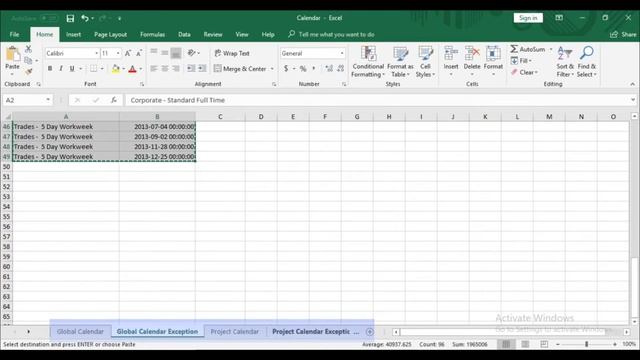Open the Project Calendar sheet tab
The image size is (640, 360).
pyautogui.click(x=235, y=332)
